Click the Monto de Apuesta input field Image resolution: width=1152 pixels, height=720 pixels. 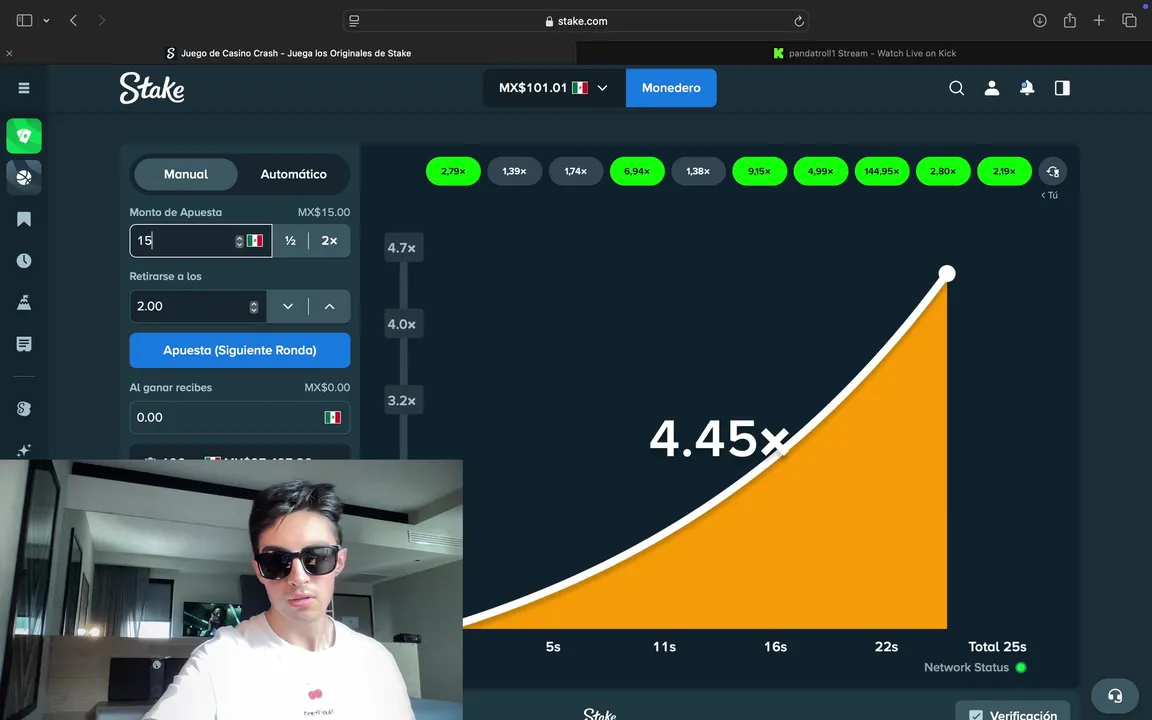tap(201, 241)
